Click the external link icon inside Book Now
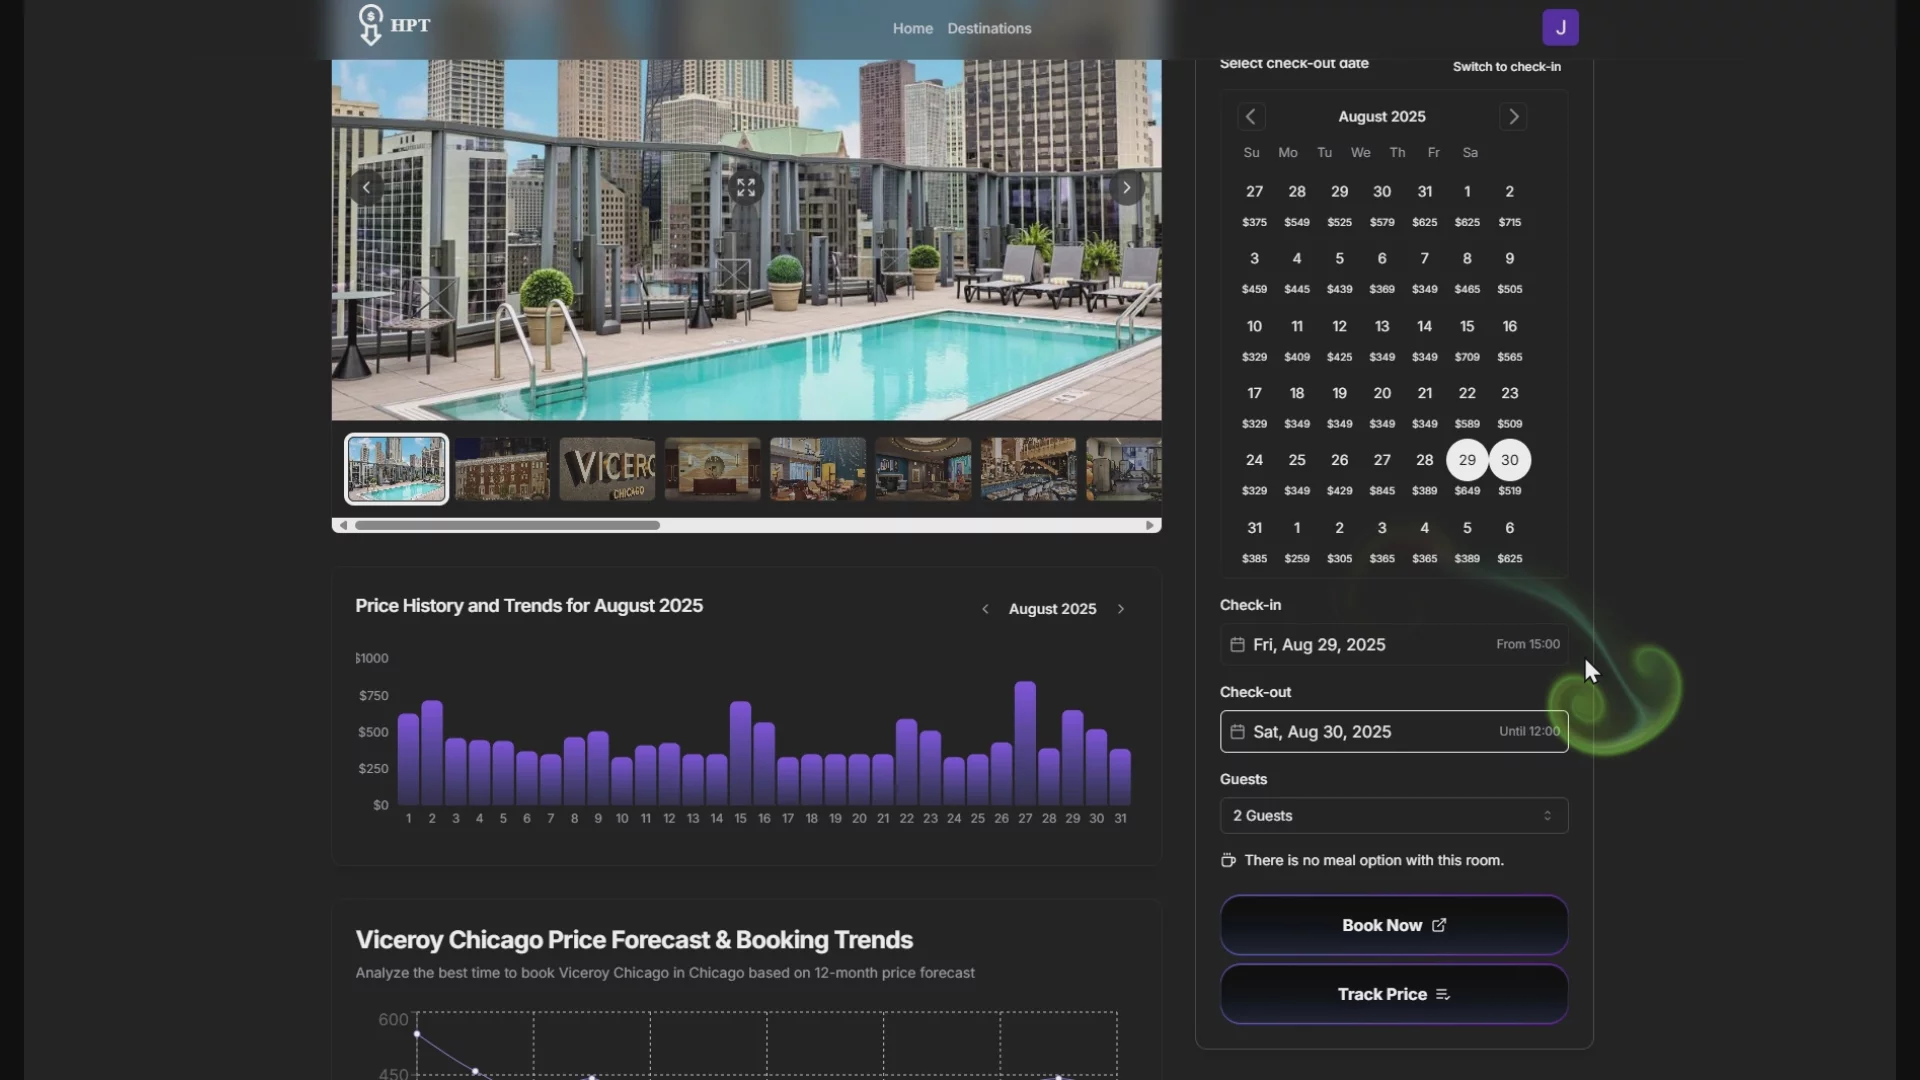Image resolution: width=1920 pixels, height=1080 pixels. click(x=1440, y=925)
